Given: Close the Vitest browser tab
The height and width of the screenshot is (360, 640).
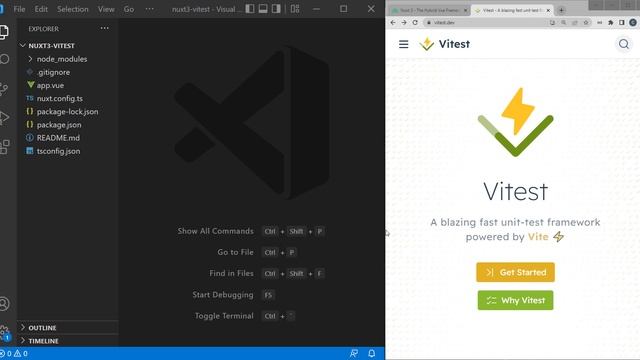Looking at the screenshot, I should pos(548,10).
